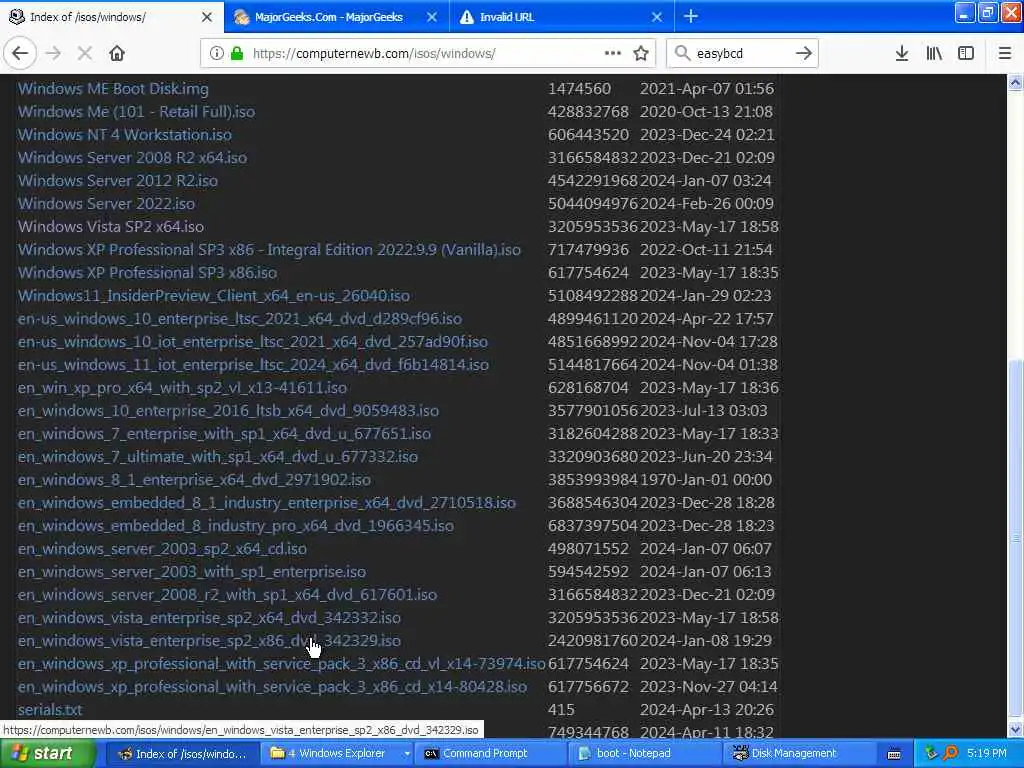Click Windows Server 2008 R2 x64.iso
Viewport: 1024px width, 768px height.
pos(133,157)
